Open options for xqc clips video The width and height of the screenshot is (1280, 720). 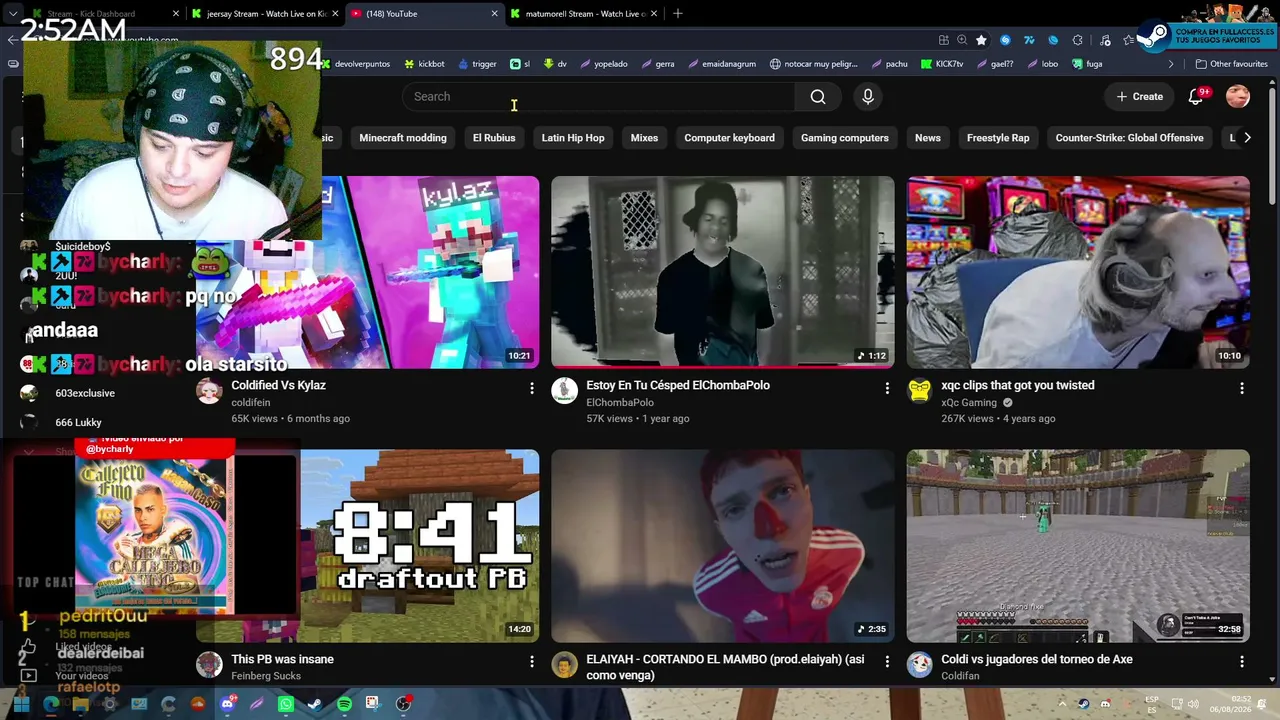coord(1242,388)
